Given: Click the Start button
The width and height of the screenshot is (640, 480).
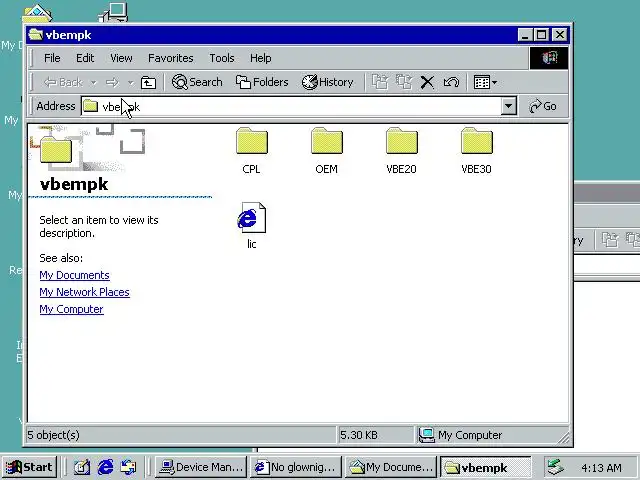Looking at the screenshot, I should coord(29,467).
